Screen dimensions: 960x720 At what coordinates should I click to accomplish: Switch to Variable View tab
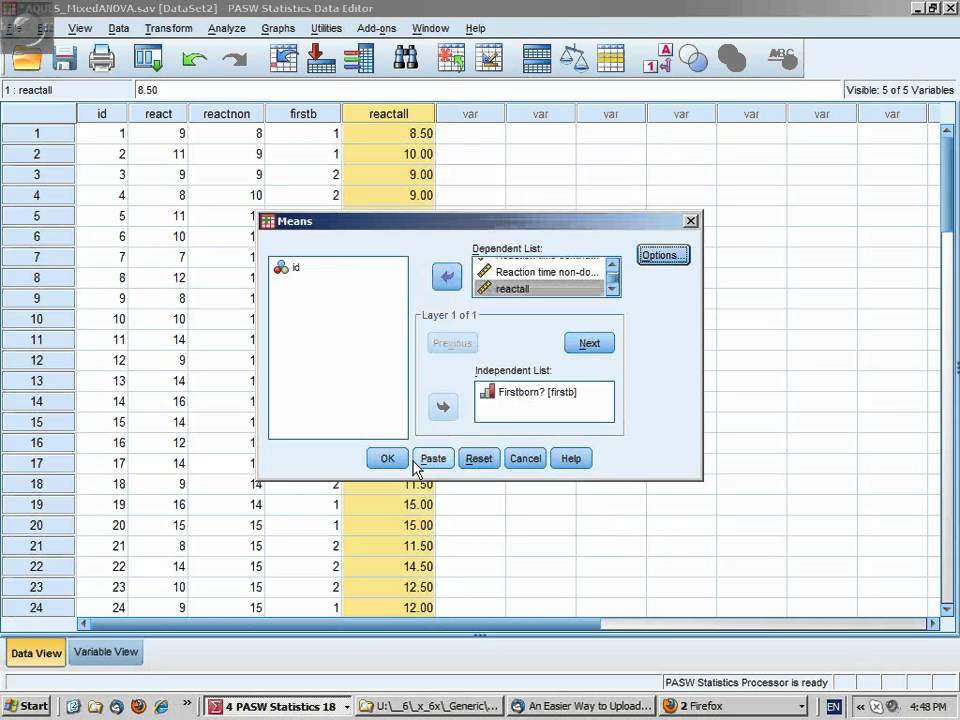click(106, 652)
